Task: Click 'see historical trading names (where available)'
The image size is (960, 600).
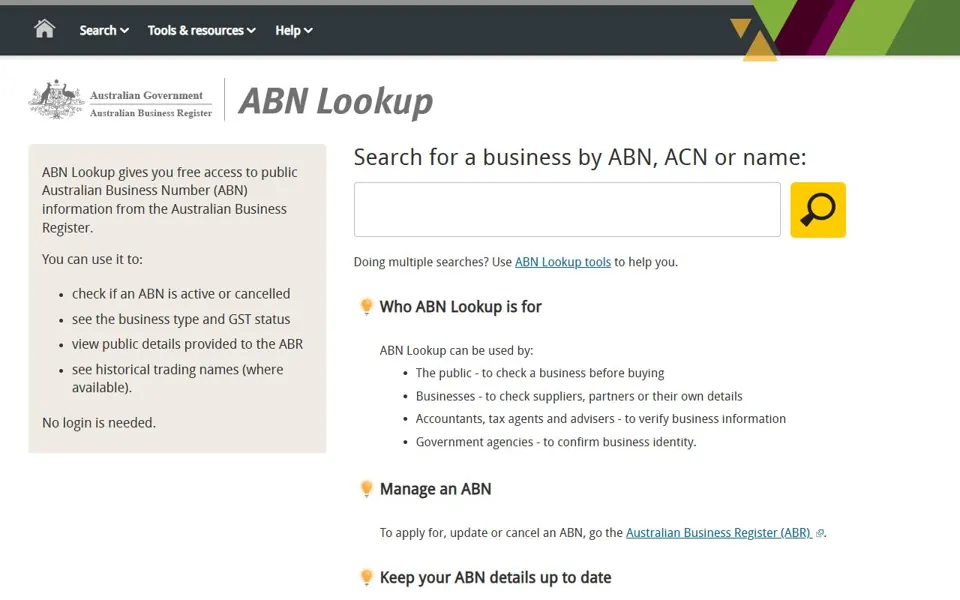Action: click(178, 378)
